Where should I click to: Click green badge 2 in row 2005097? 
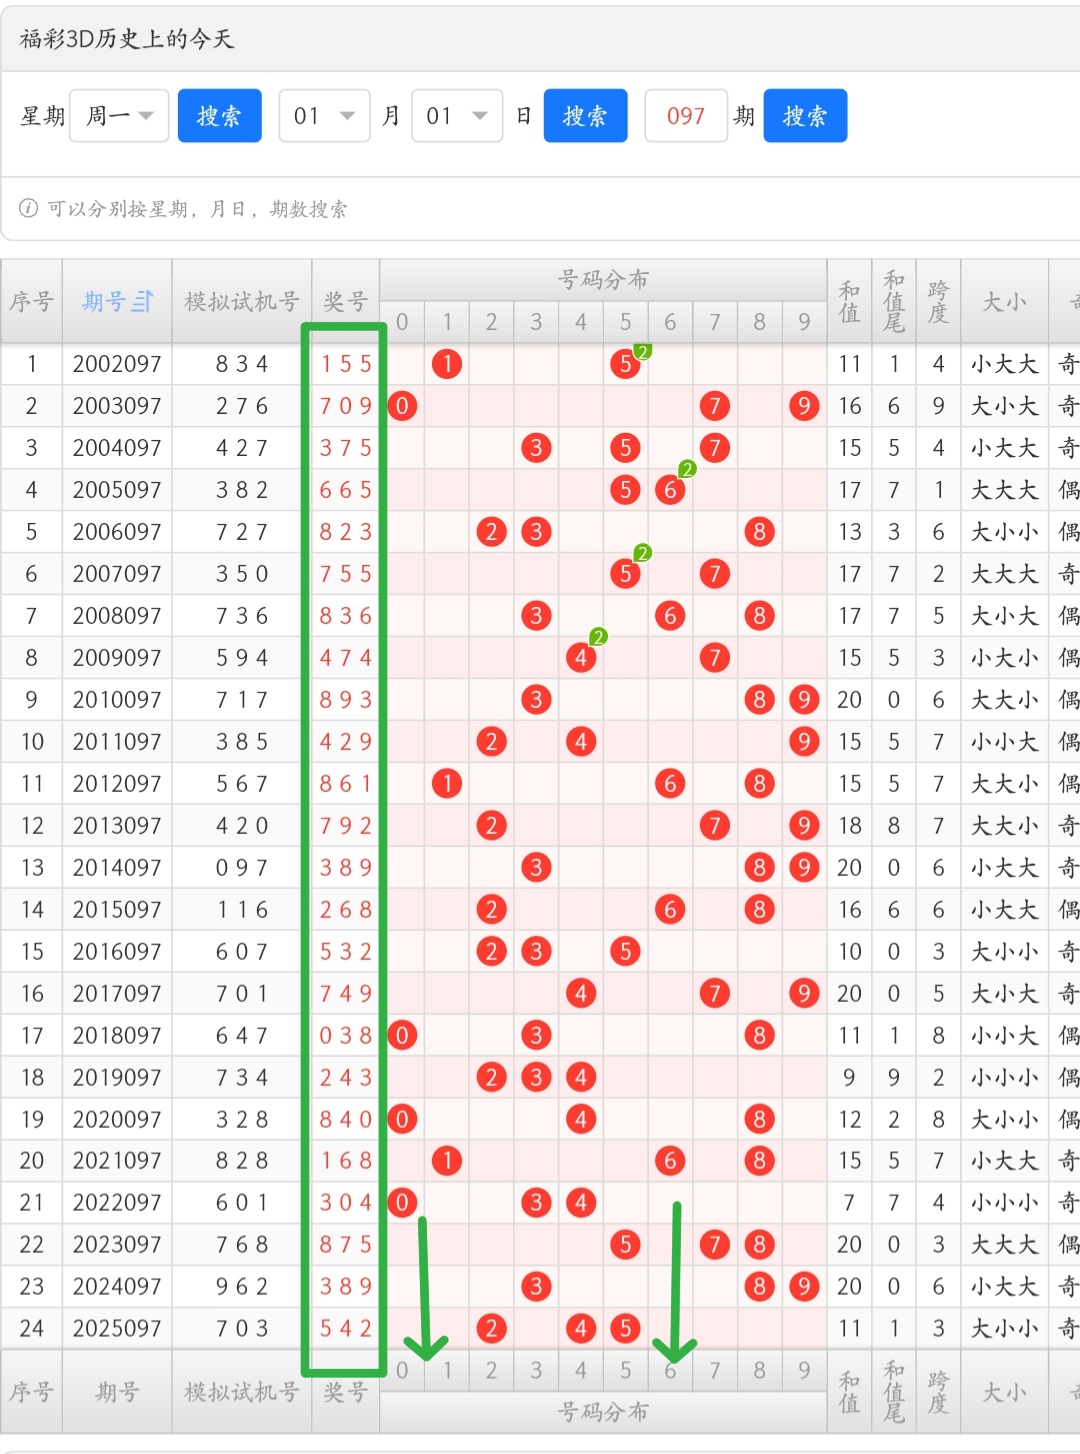click(687, 469)
